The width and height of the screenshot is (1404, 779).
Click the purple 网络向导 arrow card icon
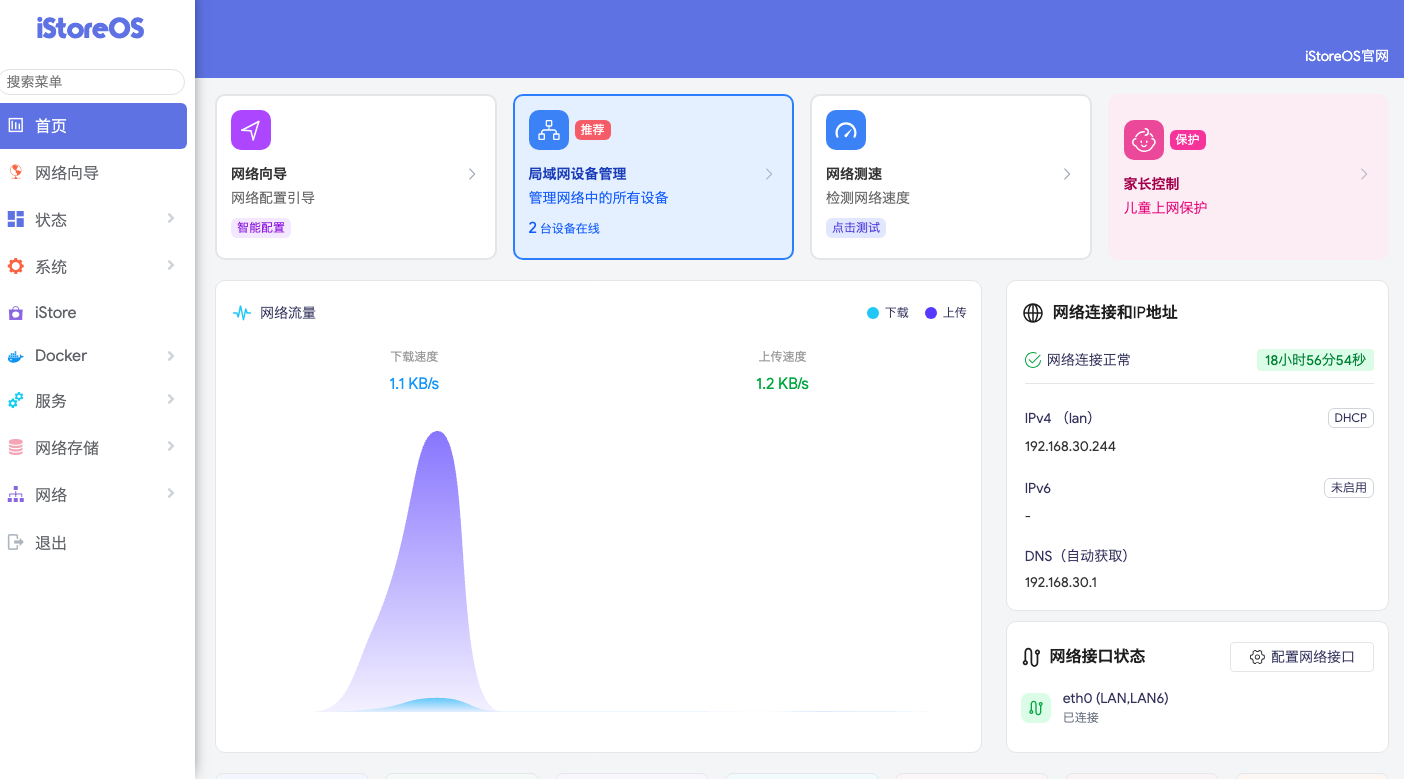251,130
